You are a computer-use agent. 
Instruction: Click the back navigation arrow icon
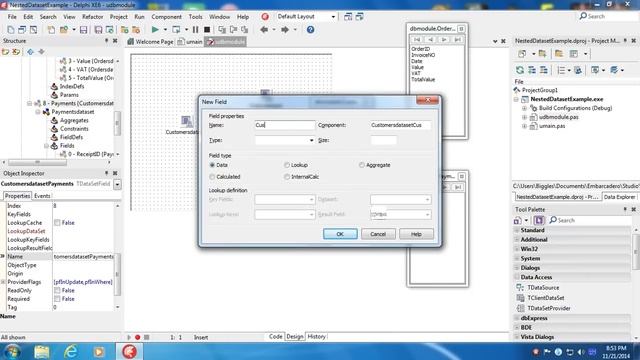click(264, 30)
